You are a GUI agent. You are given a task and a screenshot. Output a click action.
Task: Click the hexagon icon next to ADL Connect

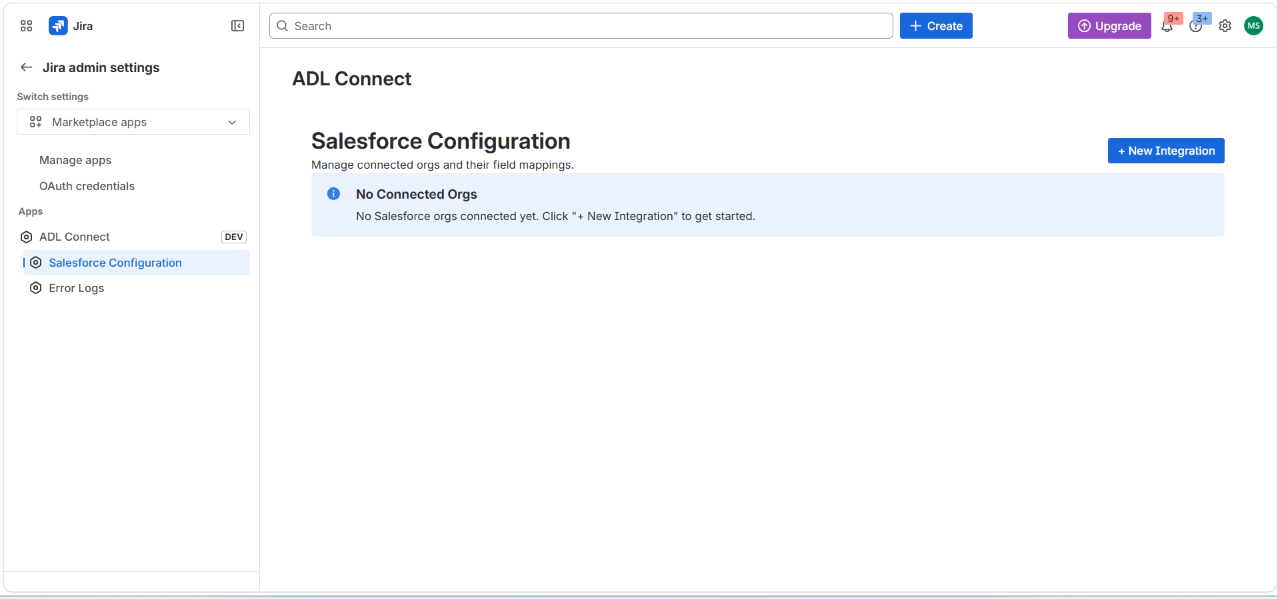[x=26, y=237]
